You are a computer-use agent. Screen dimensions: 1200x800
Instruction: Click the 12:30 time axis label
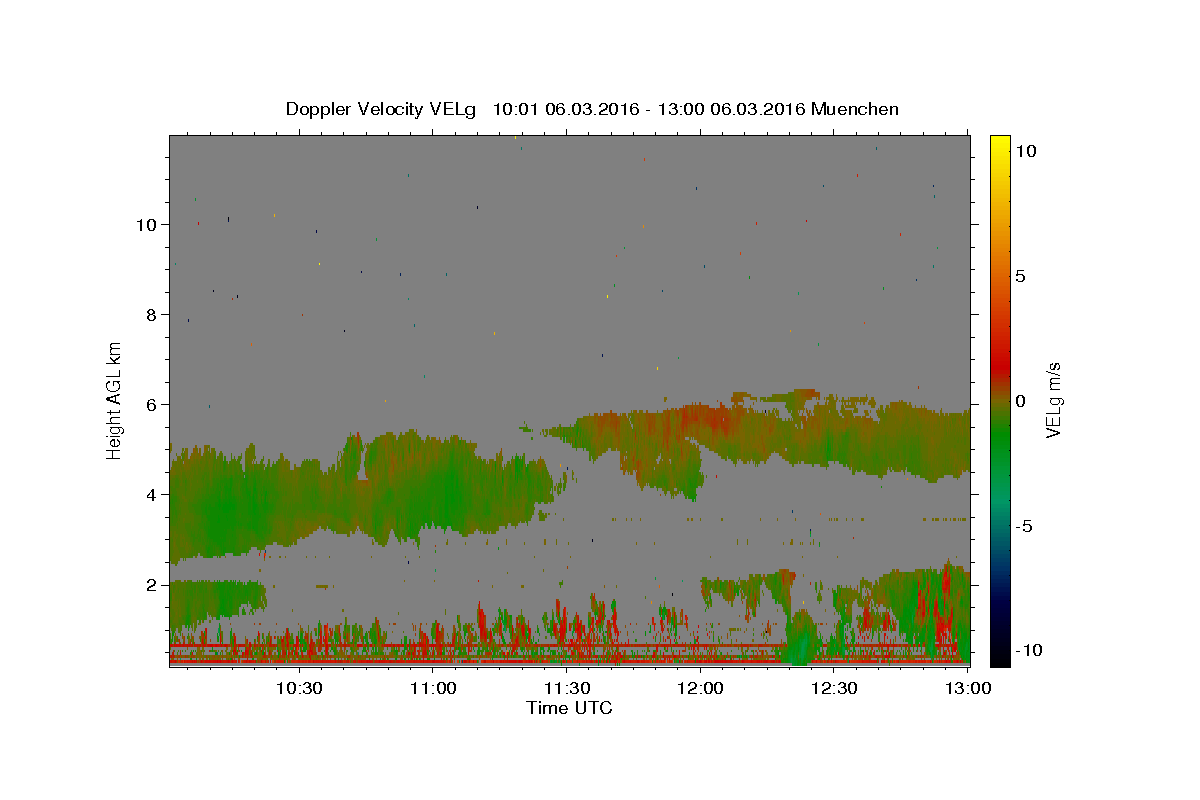834,688
